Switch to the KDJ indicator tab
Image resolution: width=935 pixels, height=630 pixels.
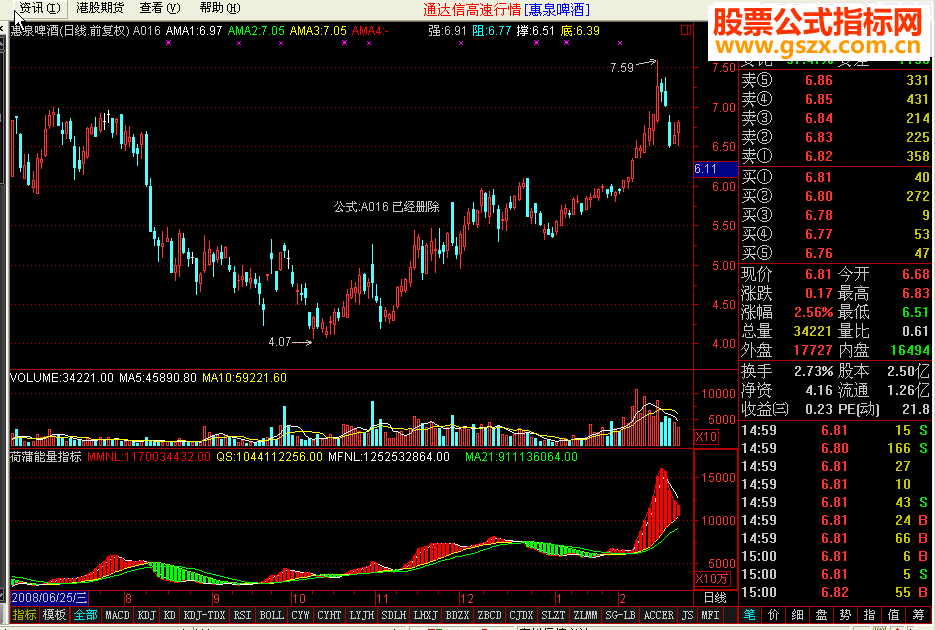click(x=146, y=615)
